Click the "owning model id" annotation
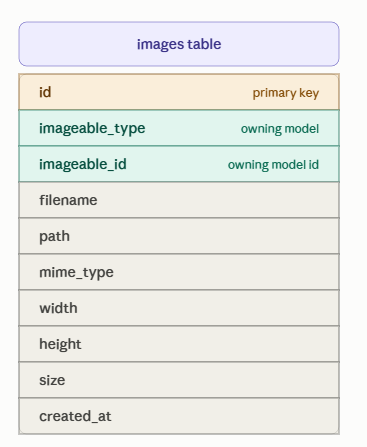Screen dimensions: 367x447 [x=273, y=165]
